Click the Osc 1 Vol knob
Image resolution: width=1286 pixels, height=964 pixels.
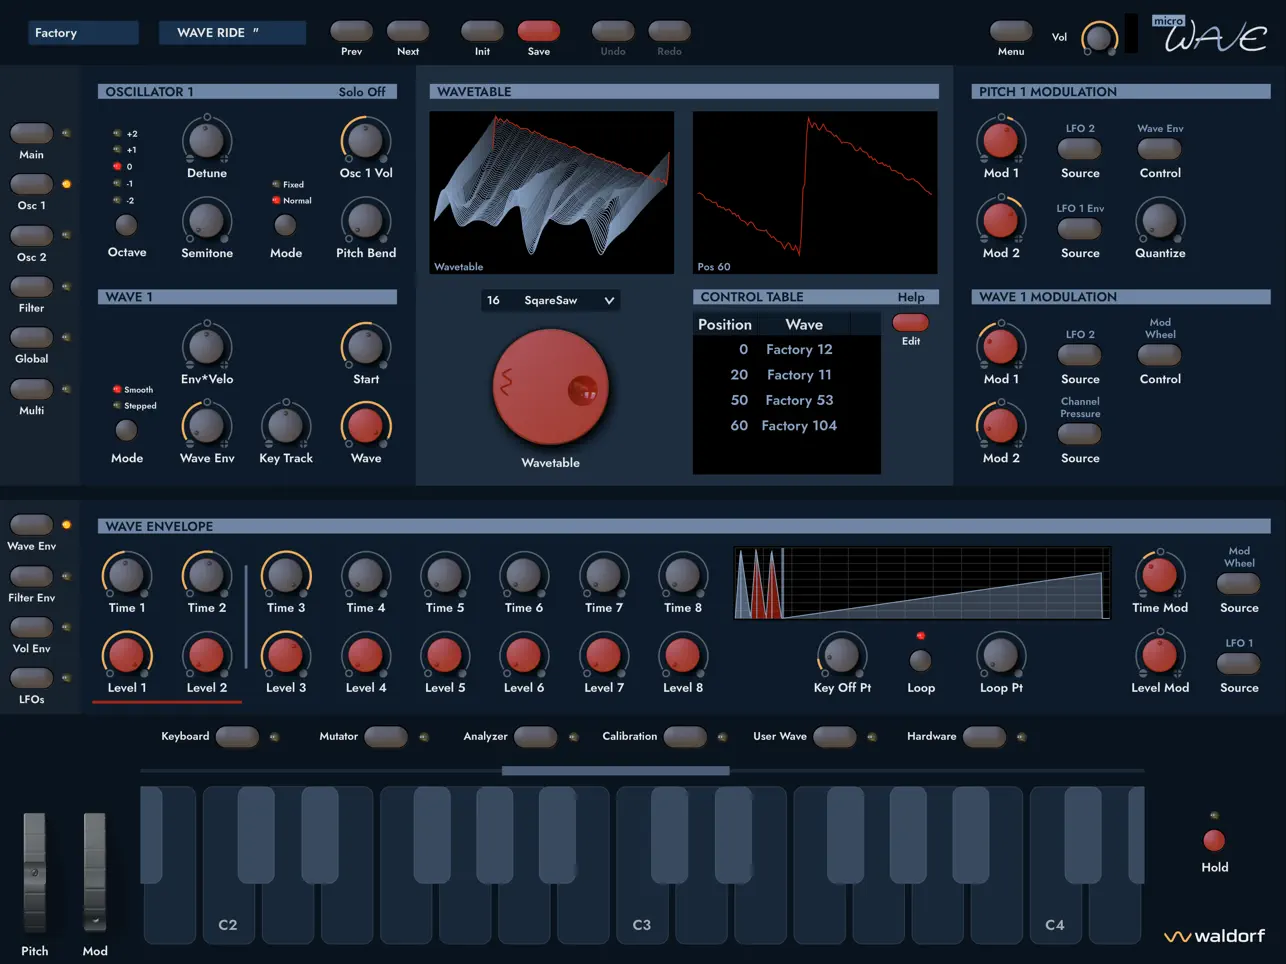click(365, 141)
